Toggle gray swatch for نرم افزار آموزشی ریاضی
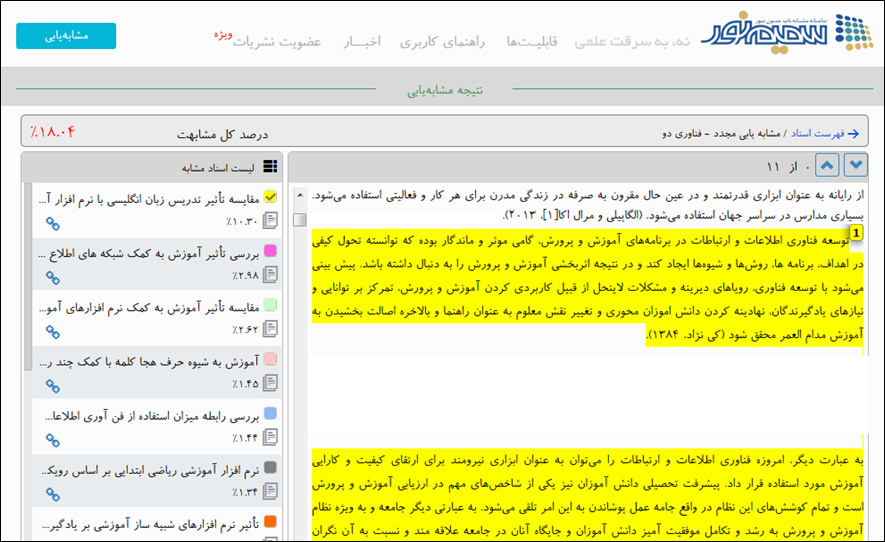 (270, 467)
